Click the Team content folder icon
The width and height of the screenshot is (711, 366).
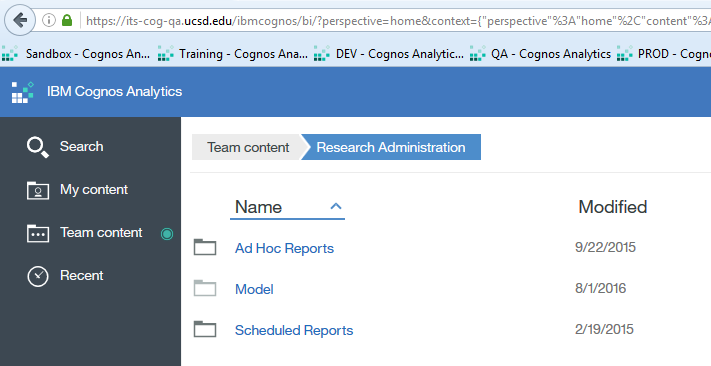[x=38, y=233]
